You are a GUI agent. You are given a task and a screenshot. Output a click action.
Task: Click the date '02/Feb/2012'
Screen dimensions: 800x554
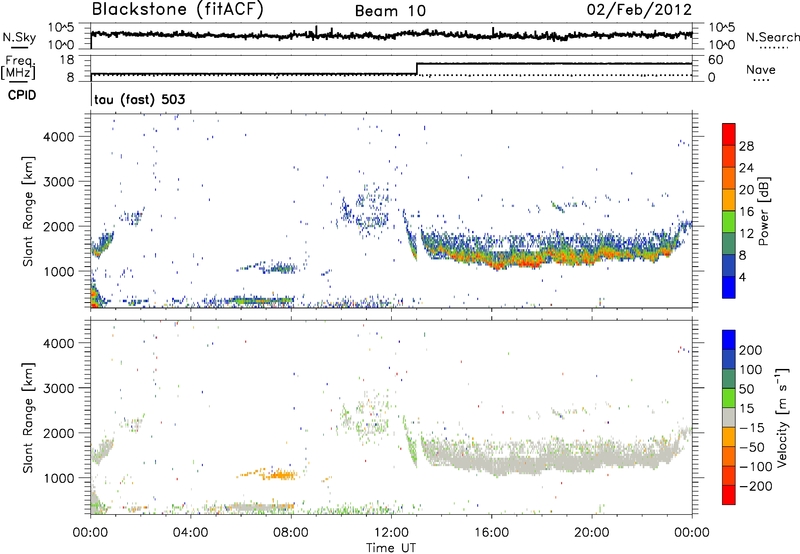[639, 10]
